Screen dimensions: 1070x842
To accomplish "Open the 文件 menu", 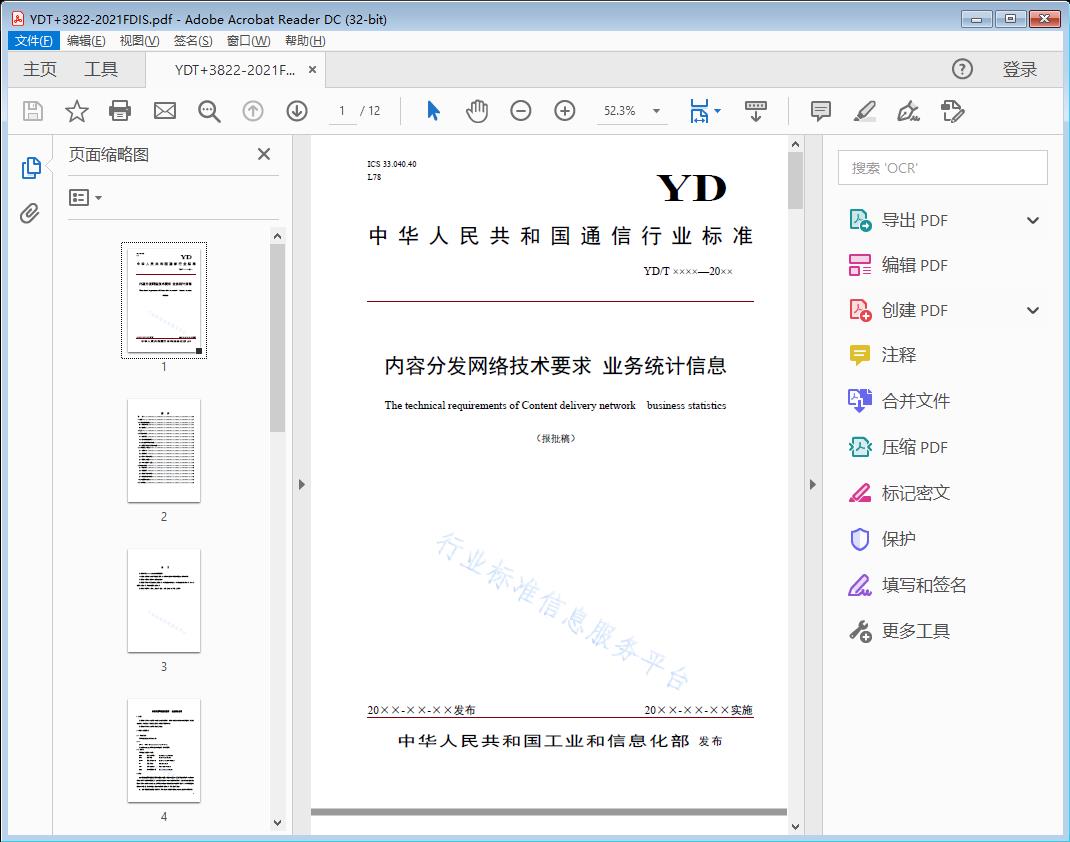I will (x=33, y=40).
